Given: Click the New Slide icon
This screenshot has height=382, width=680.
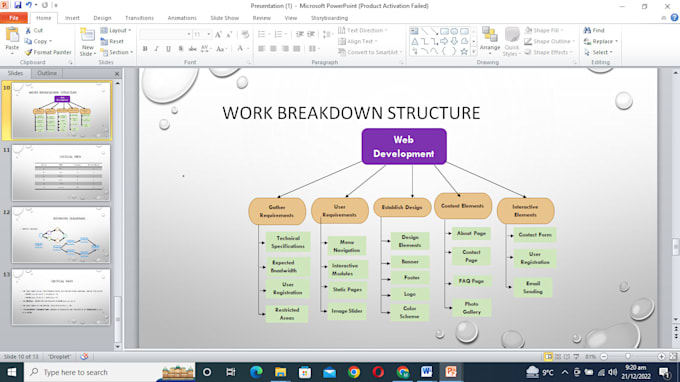Looking at the screenshot, I should (88, 35).
